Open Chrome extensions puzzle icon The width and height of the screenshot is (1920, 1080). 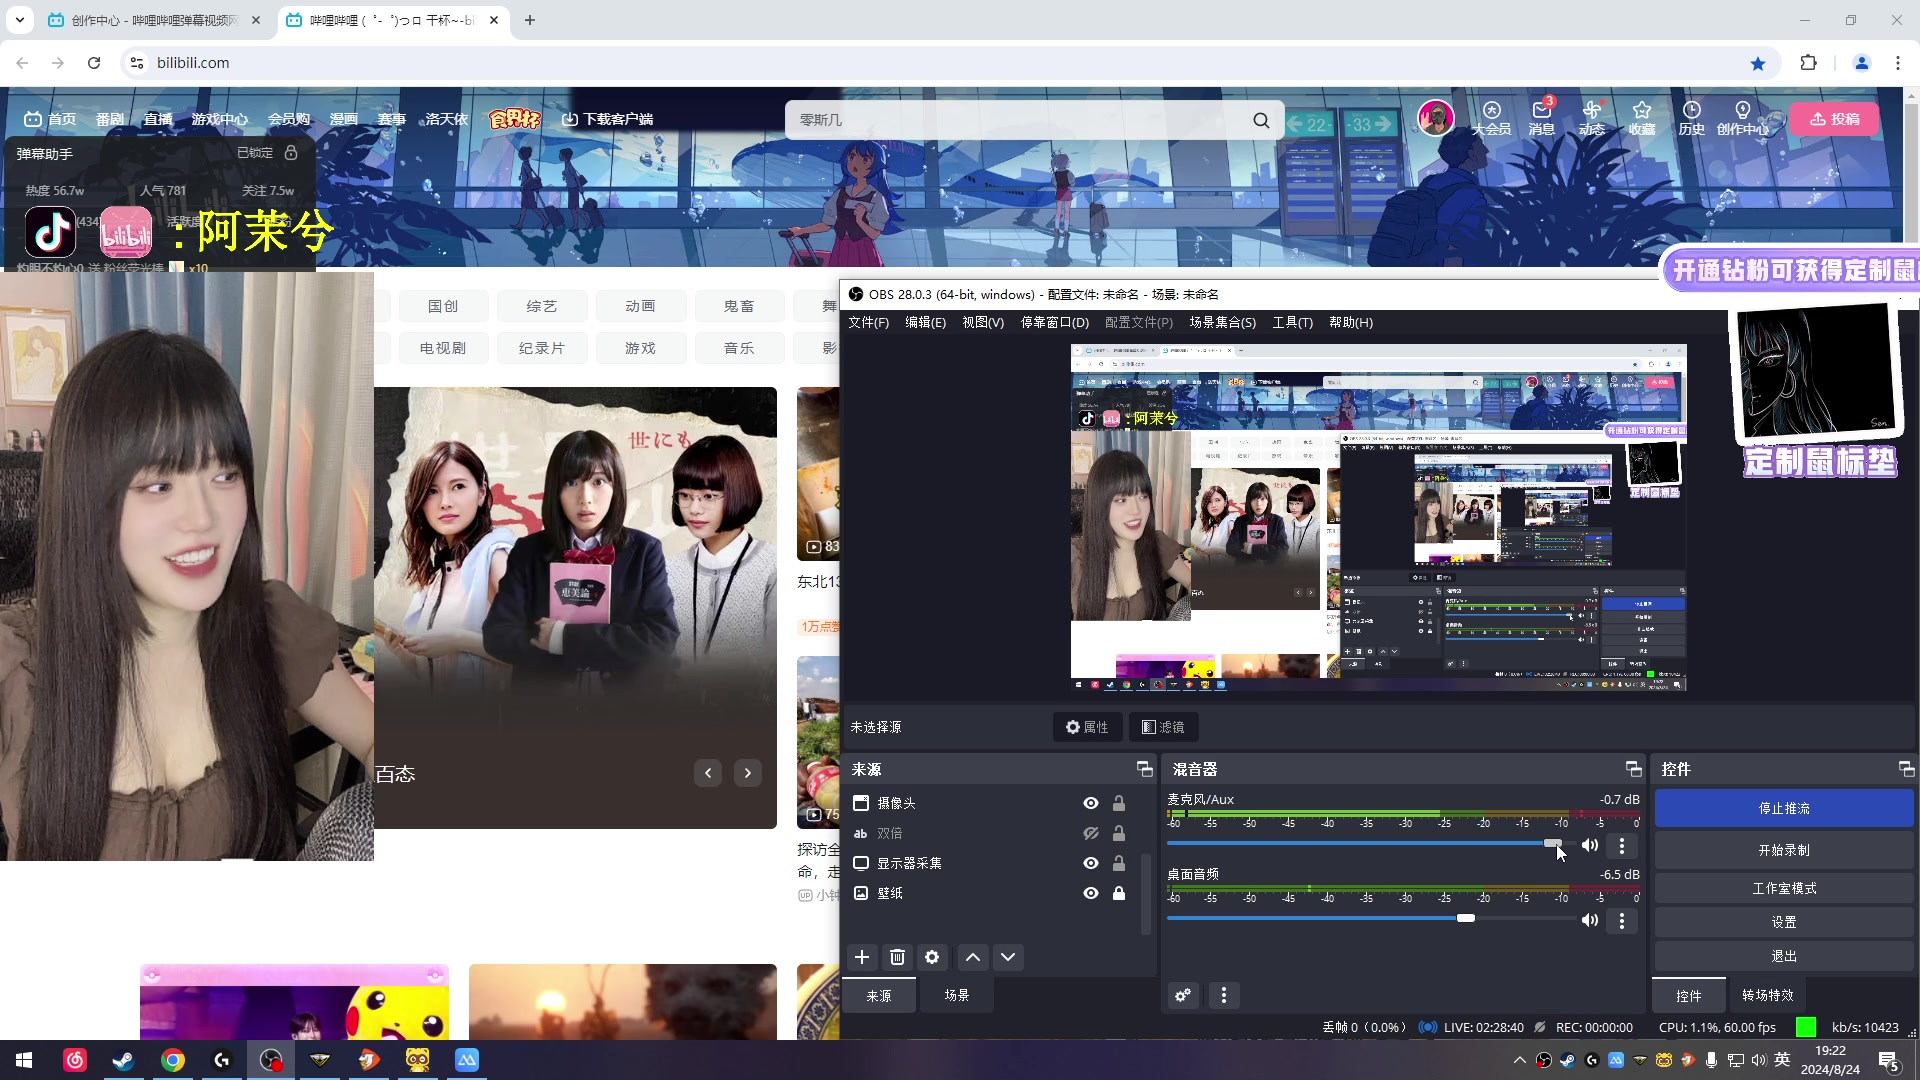pos(1808,63)
